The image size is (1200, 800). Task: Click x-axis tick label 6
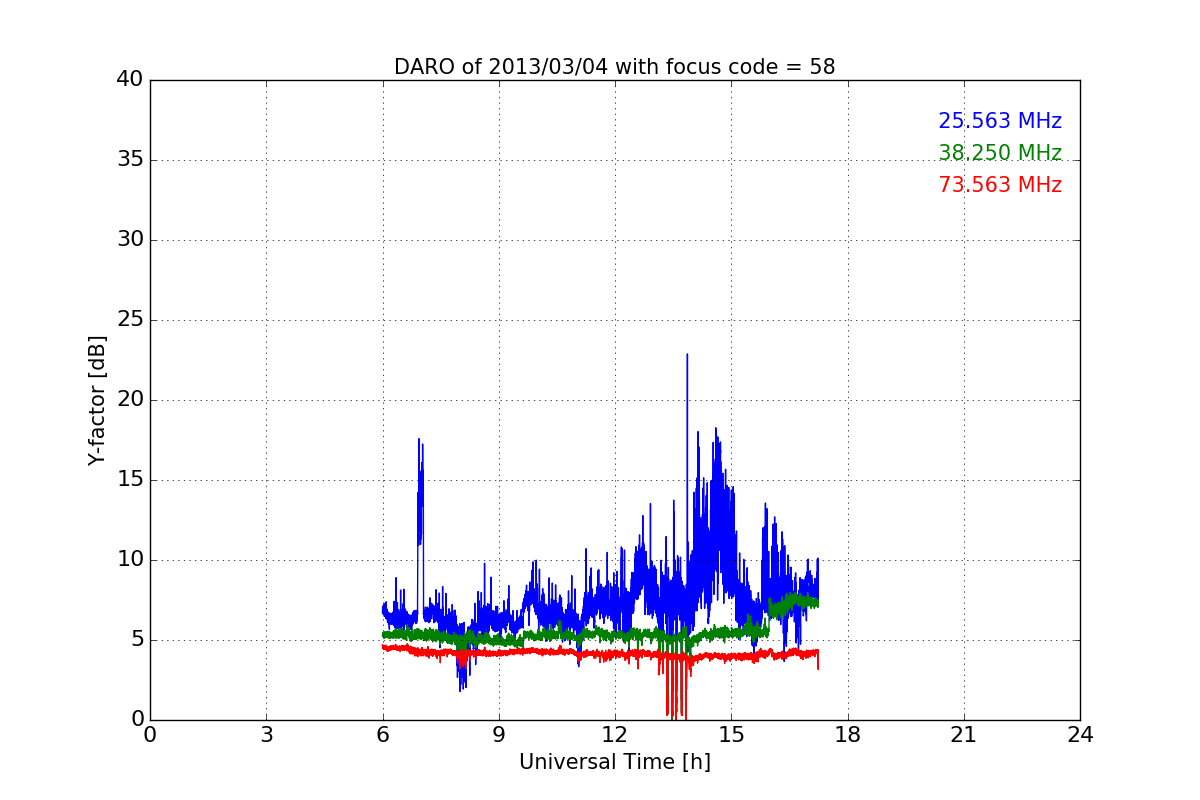point(382,735)
